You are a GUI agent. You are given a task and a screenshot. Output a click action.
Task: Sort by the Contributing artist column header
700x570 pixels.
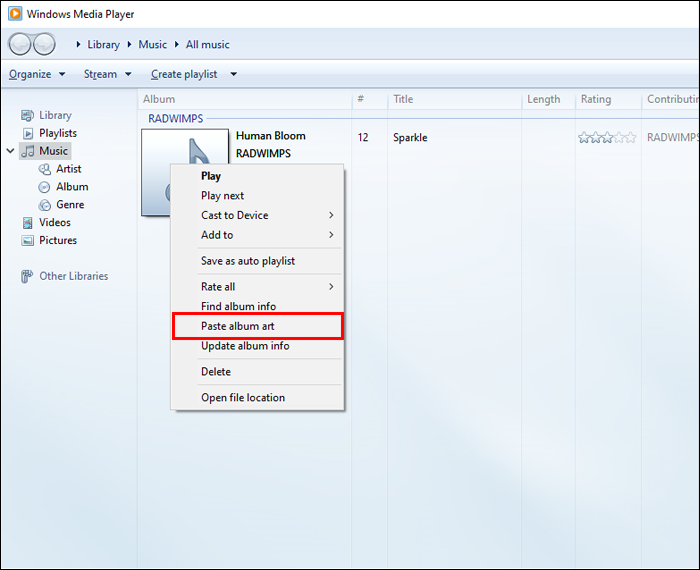click(x=671, y=99)
